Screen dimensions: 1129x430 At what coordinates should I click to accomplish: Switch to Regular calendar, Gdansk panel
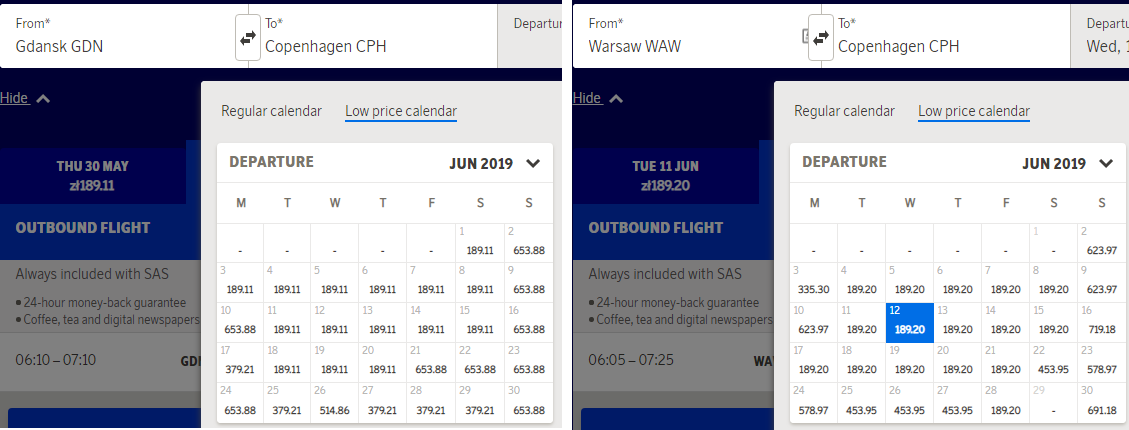[x=271, y=111]
